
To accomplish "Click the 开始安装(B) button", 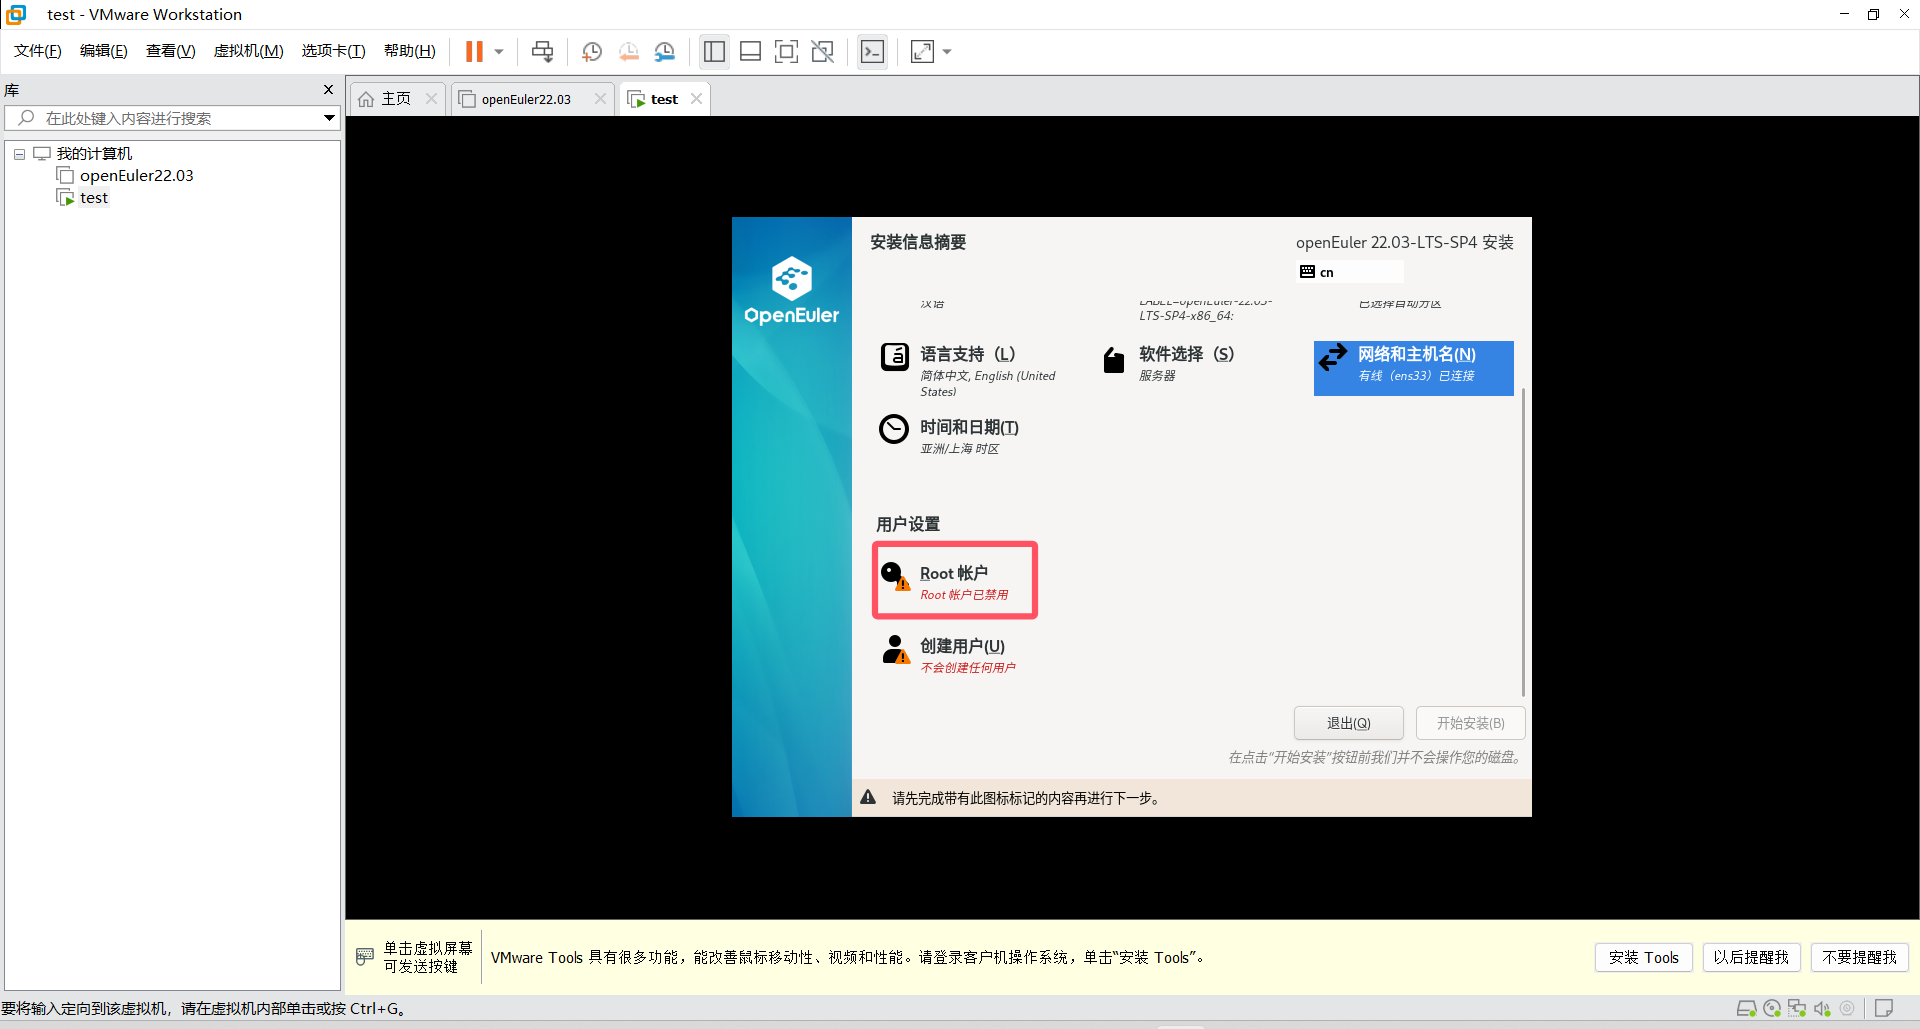I will click(x=1470, y=723).
